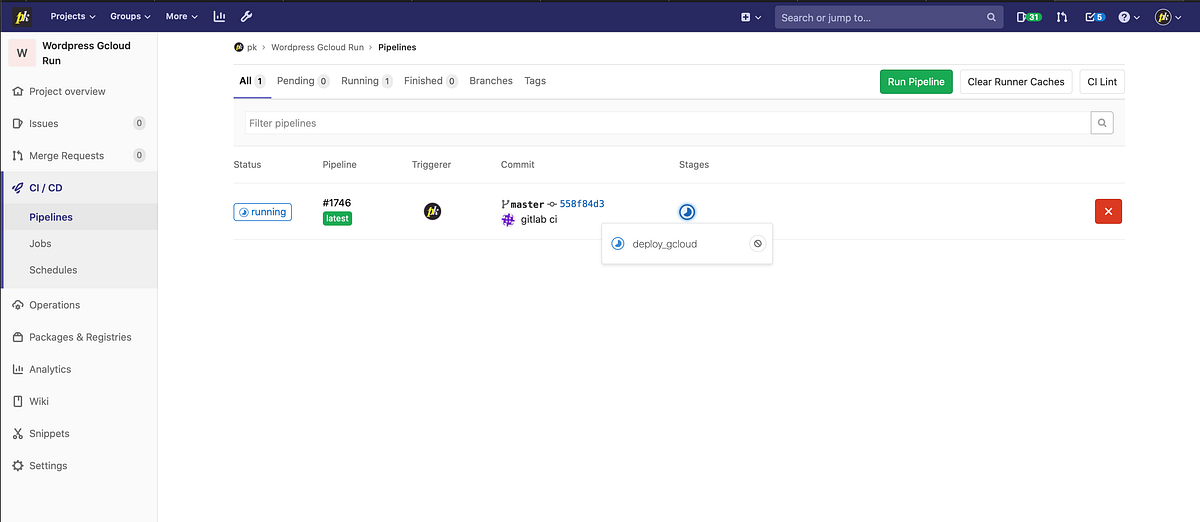This screenshot has width=1200, height=522.
Task: Click the Run Pipeline button
Action: [x=916, y=82]
